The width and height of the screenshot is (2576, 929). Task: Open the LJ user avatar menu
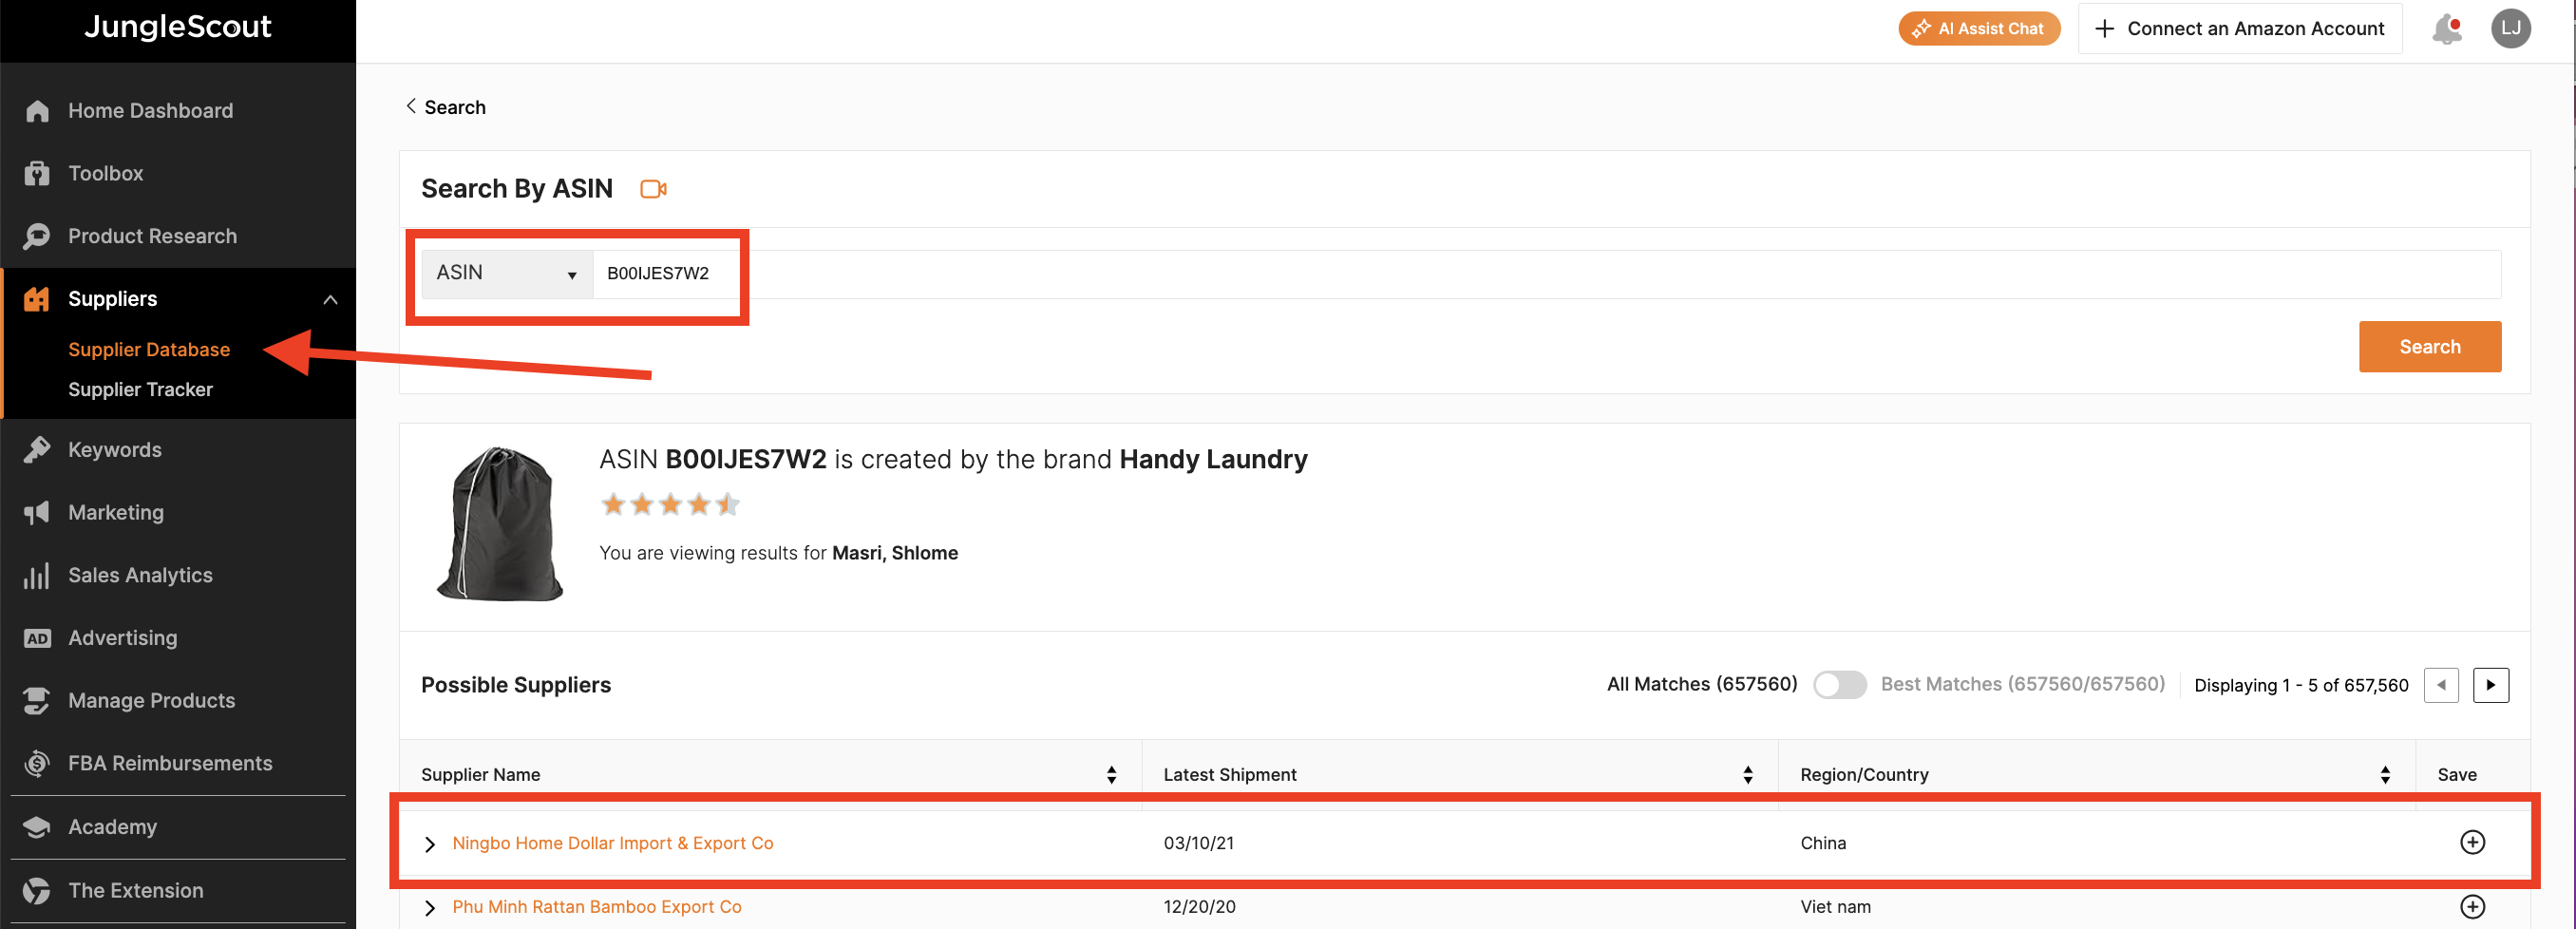(x=2511, y=28)
